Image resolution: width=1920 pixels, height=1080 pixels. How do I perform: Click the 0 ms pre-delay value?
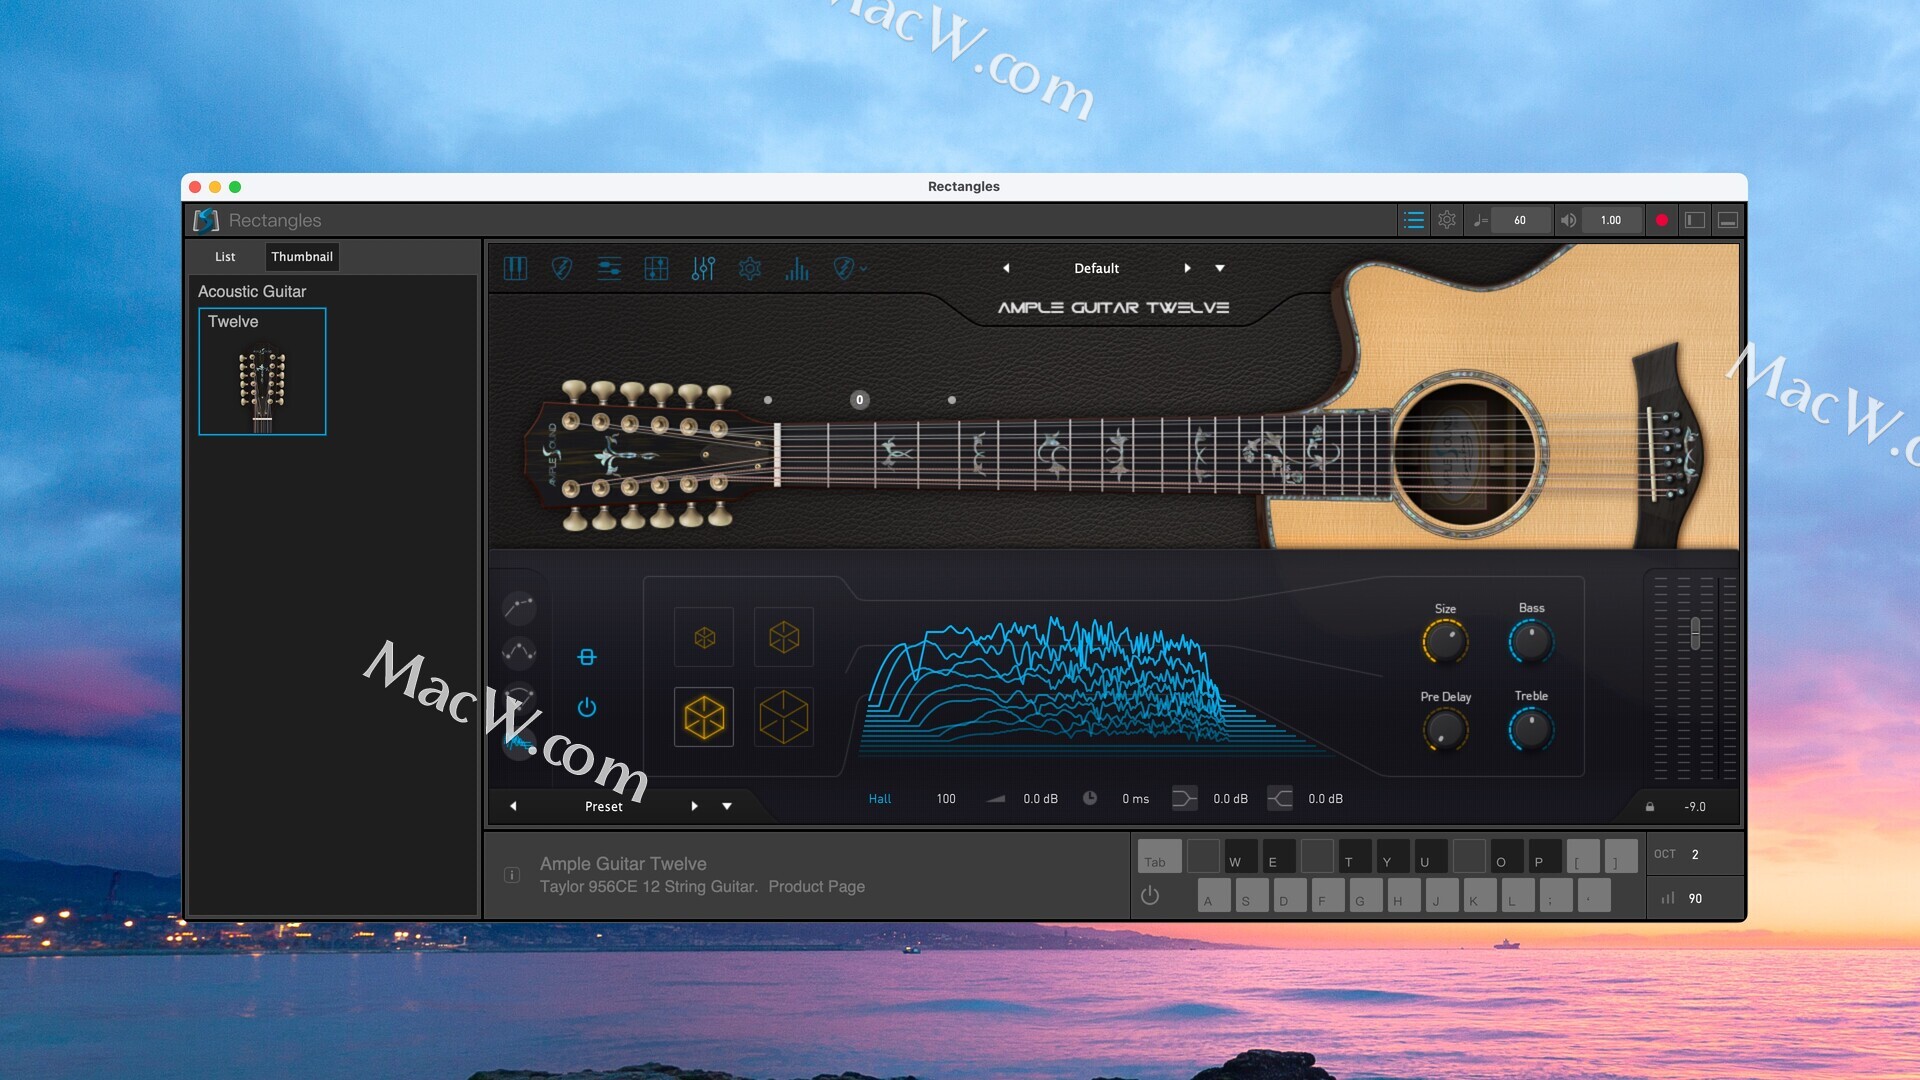[x=1135, y=799]
